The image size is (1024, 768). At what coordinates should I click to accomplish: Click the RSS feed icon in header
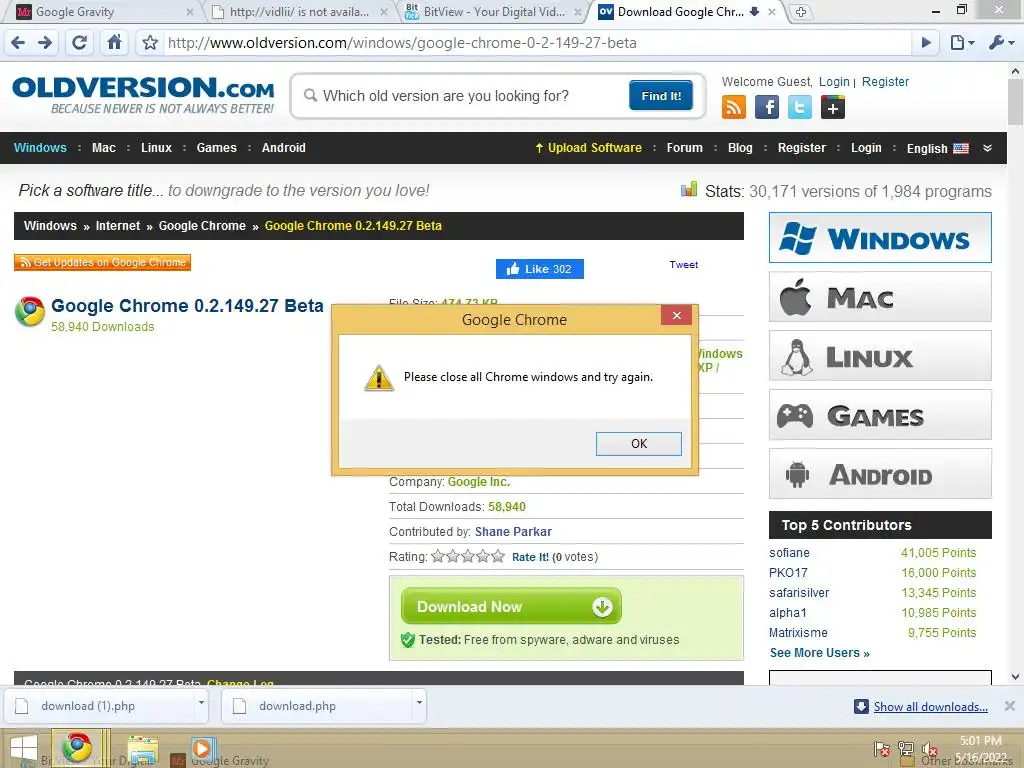pyautogui.click(x=734, y=107)
